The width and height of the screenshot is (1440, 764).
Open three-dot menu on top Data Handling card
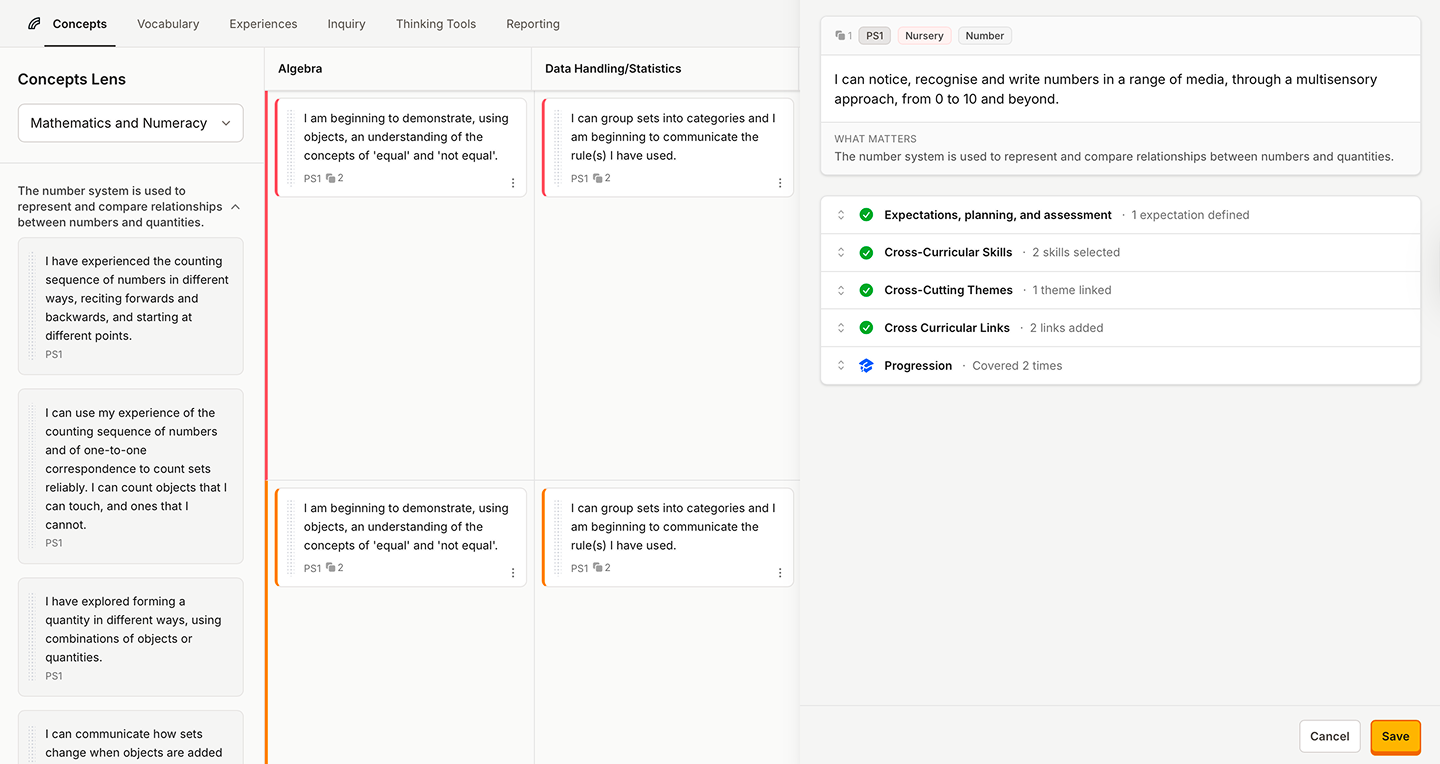click(780, 183)
